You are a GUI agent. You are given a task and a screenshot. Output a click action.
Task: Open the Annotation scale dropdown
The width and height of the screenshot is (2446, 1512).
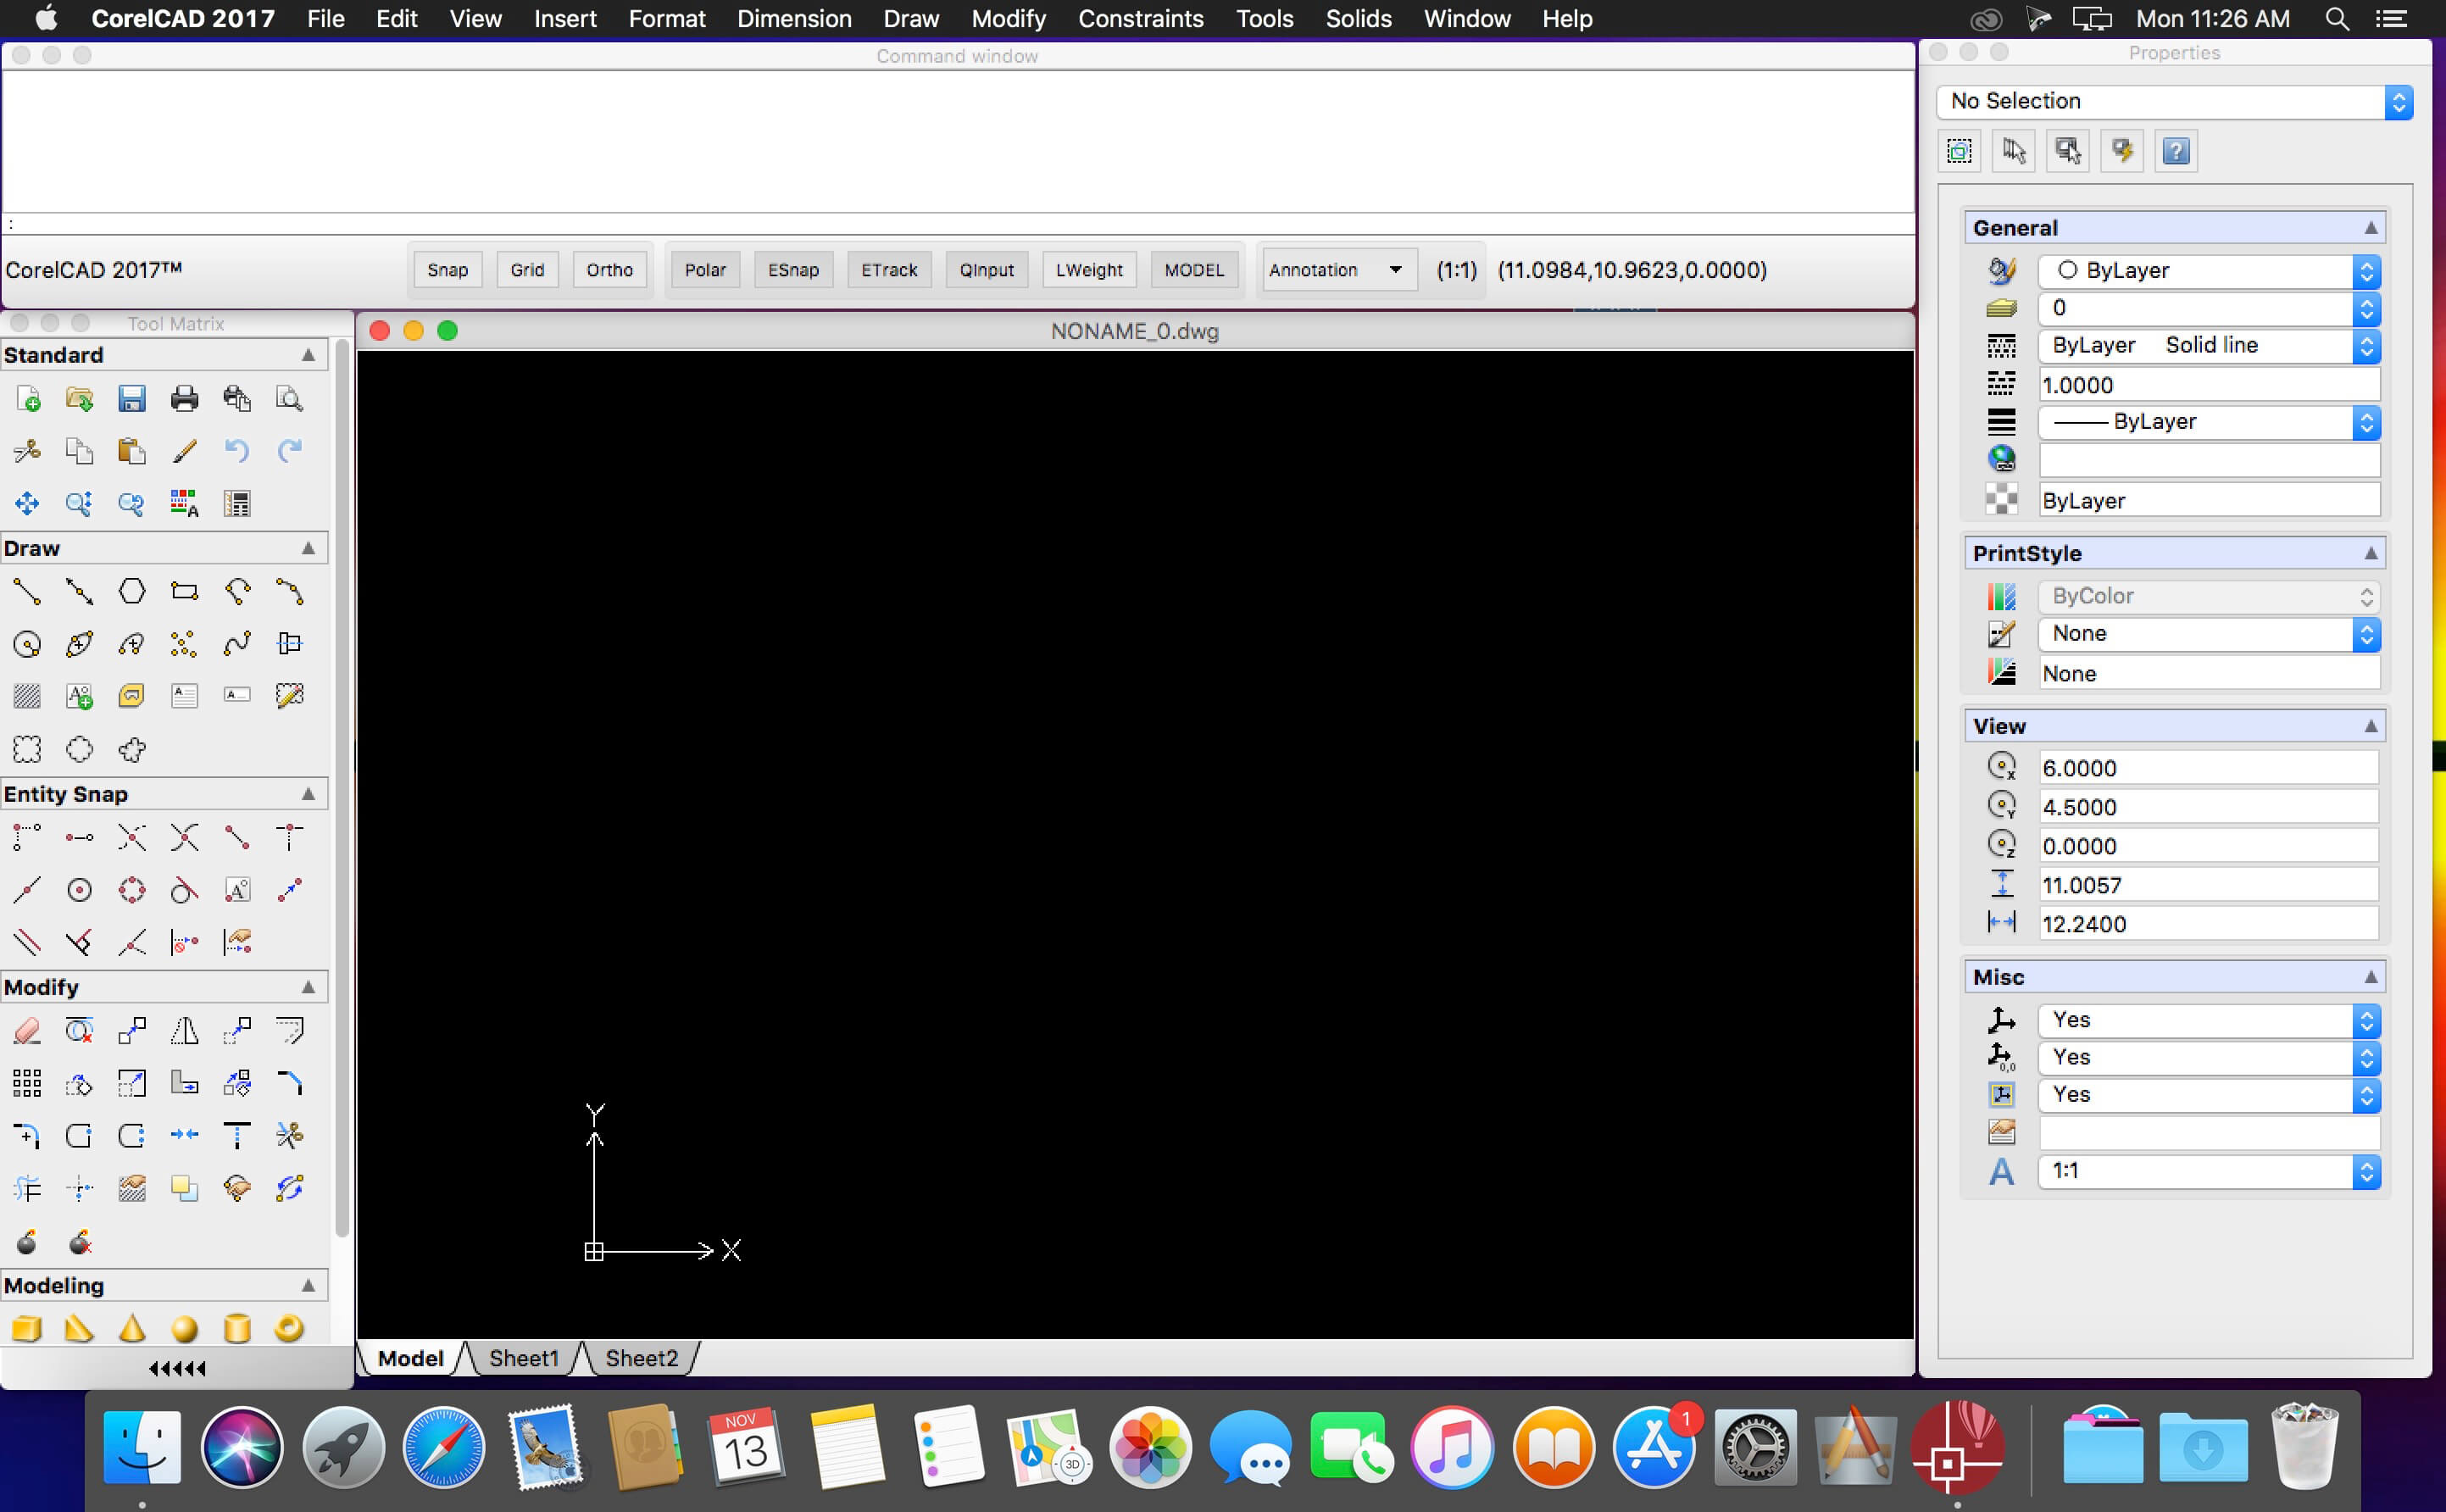[1339, 270]
